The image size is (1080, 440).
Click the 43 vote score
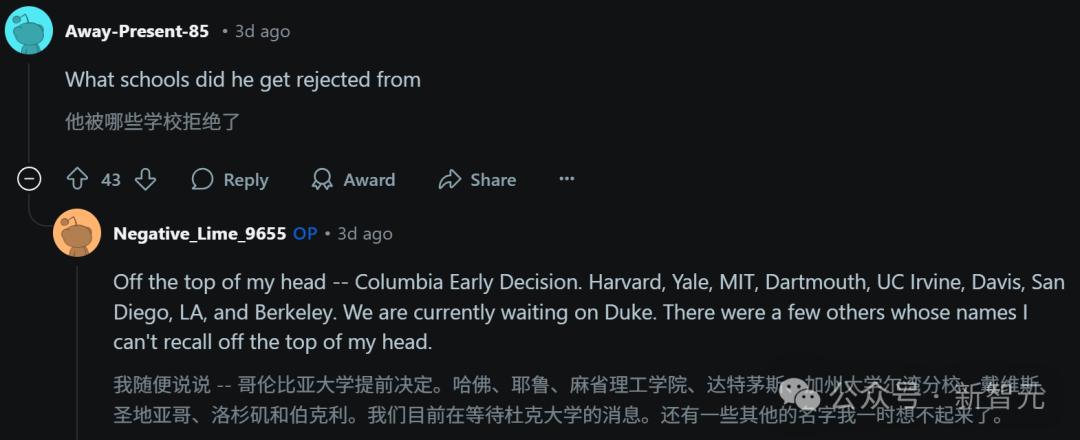click(x=111, y=180)
